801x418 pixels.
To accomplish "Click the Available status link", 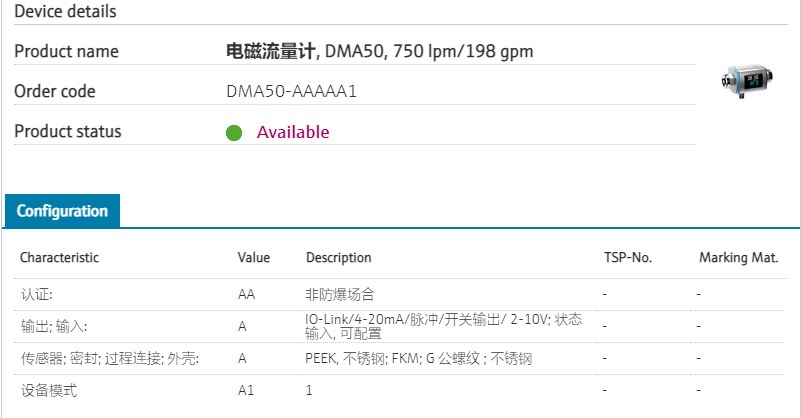I will point(292,132).
